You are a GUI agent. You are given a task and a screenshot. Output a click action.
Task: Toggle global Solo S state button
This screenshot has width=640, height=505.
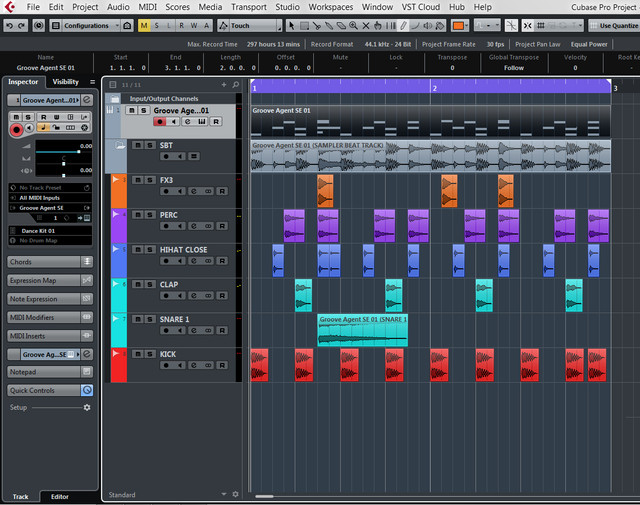tap(156, 26)
